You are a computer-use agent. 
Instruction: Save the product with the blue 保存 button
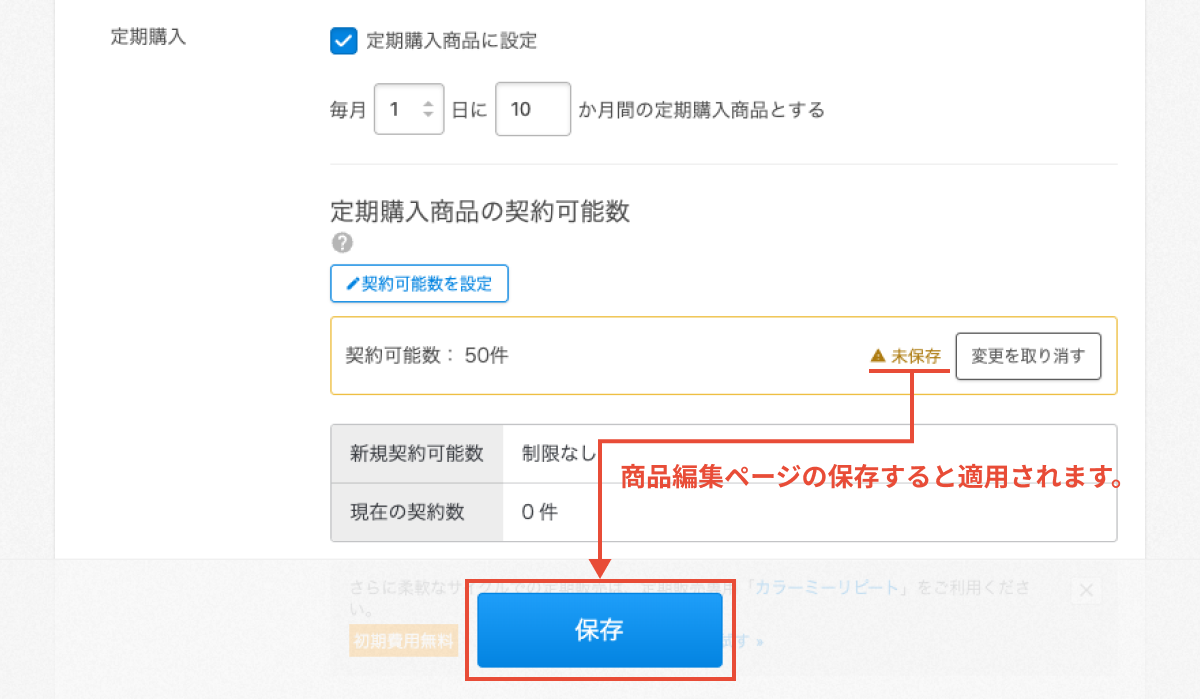[x=600, y=632]
